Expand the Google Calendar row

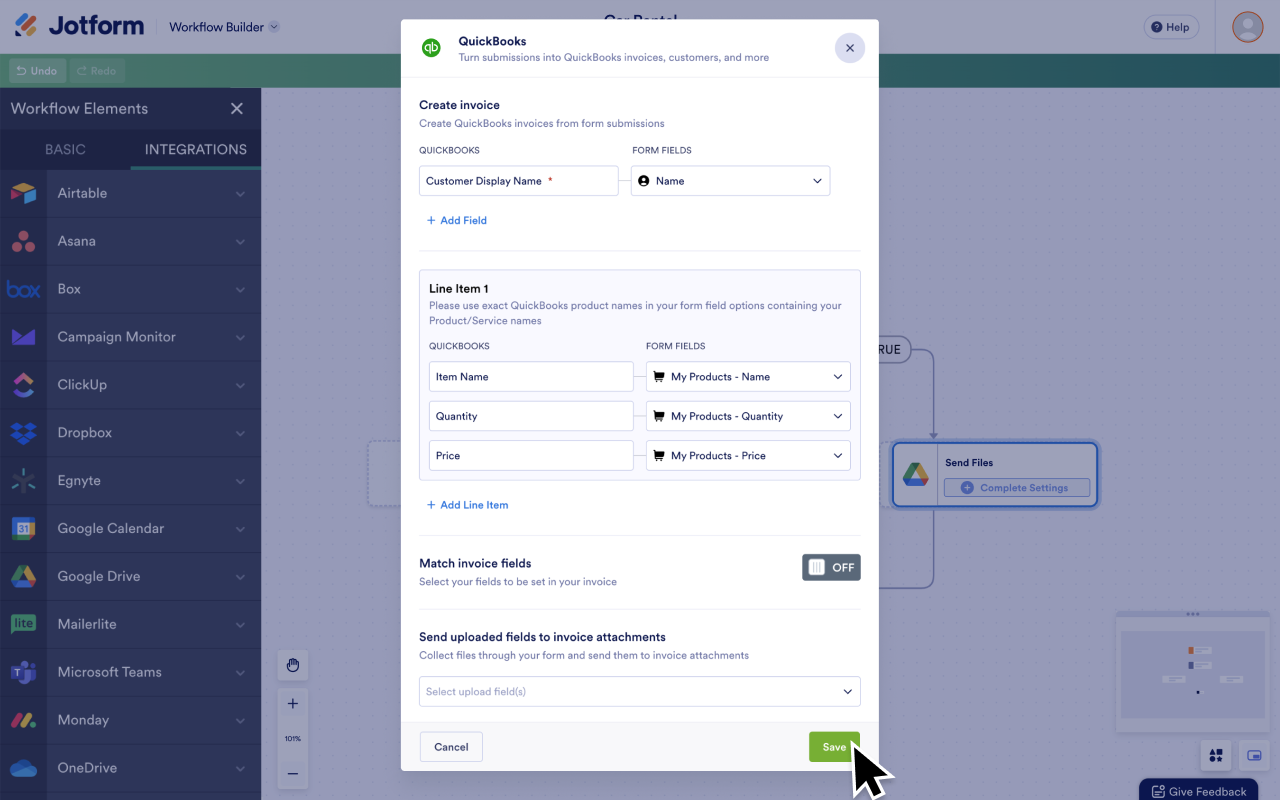point(240,528)
